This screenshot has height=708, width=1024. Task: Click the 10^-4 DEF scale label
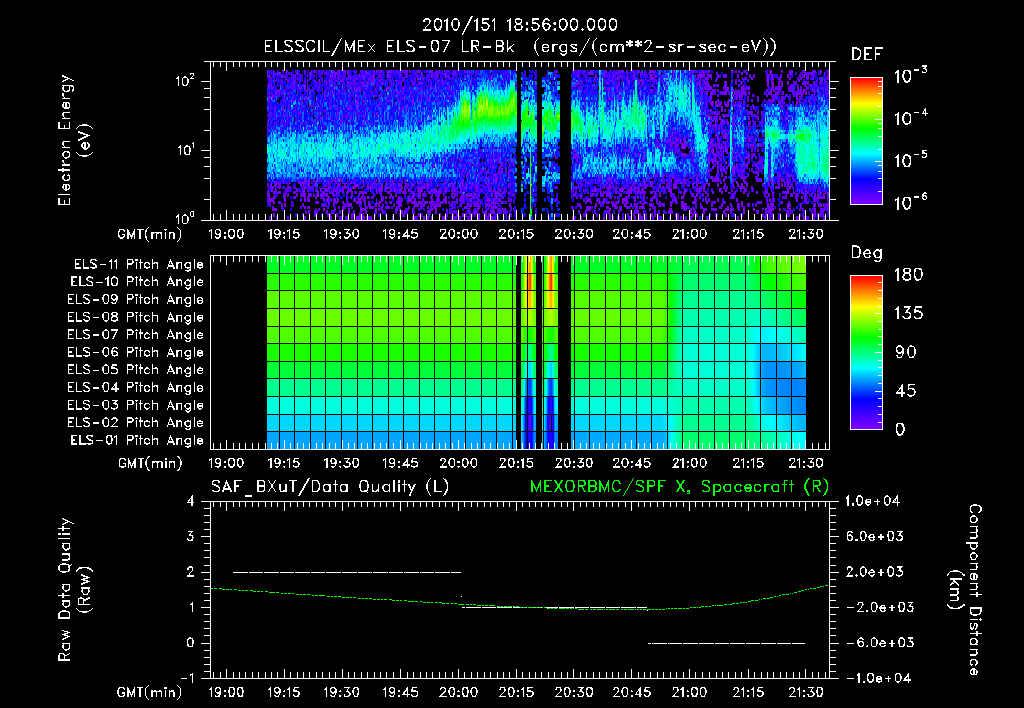910,117
